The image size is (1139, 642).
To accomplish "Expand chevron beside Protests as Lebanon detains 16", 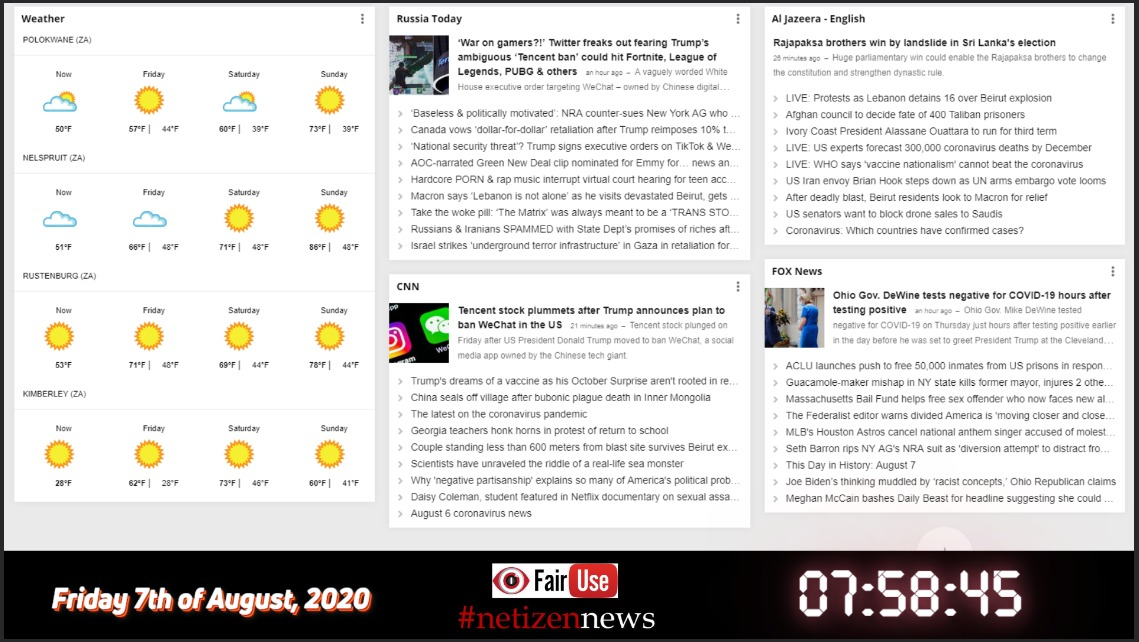I will tap(775, 98).
